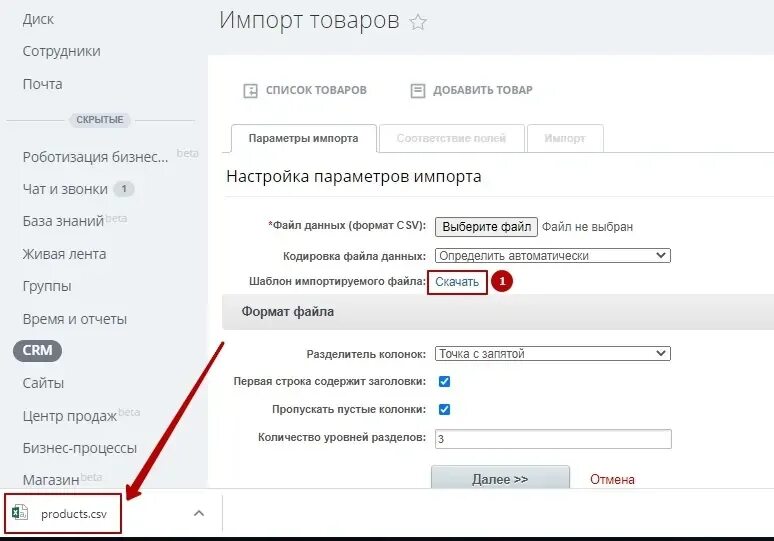Open the products.csv download options chevron
Image resolution: width=774 pixels, height=541 pixels.
click(x=199, y=513)
